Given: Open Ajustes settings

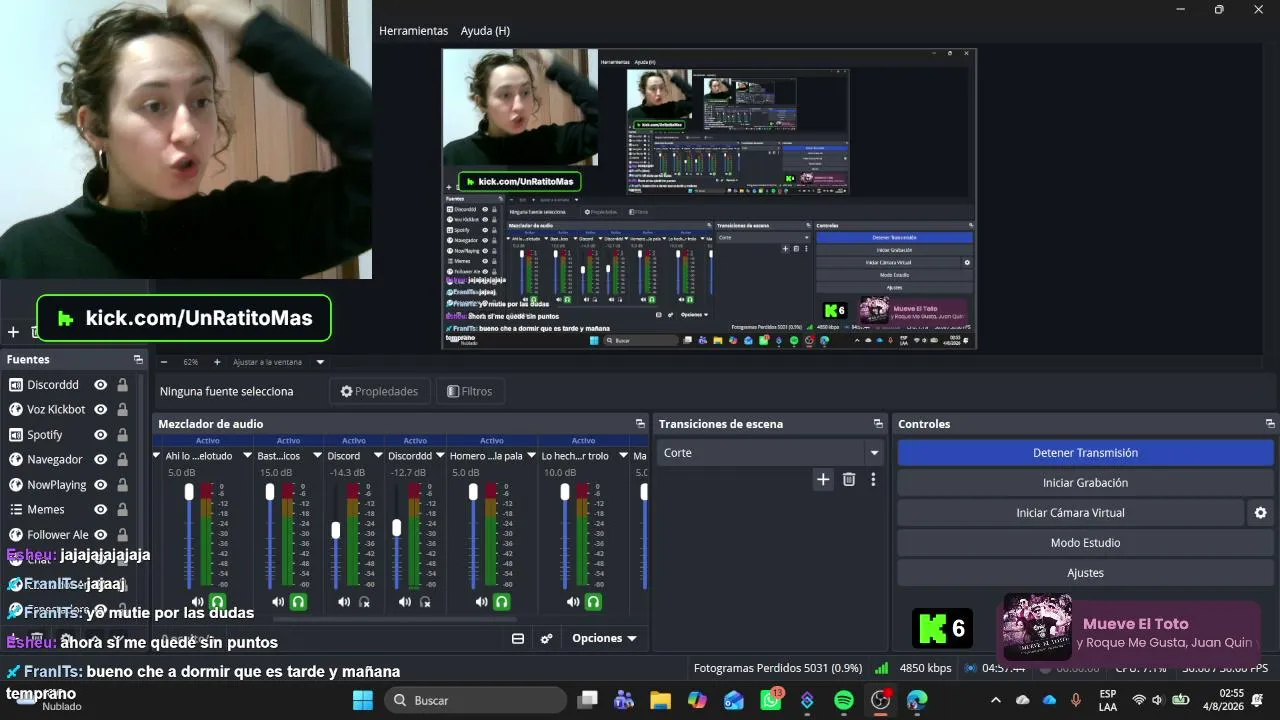Looking at the screenshot, I should tap(1085, 573).
